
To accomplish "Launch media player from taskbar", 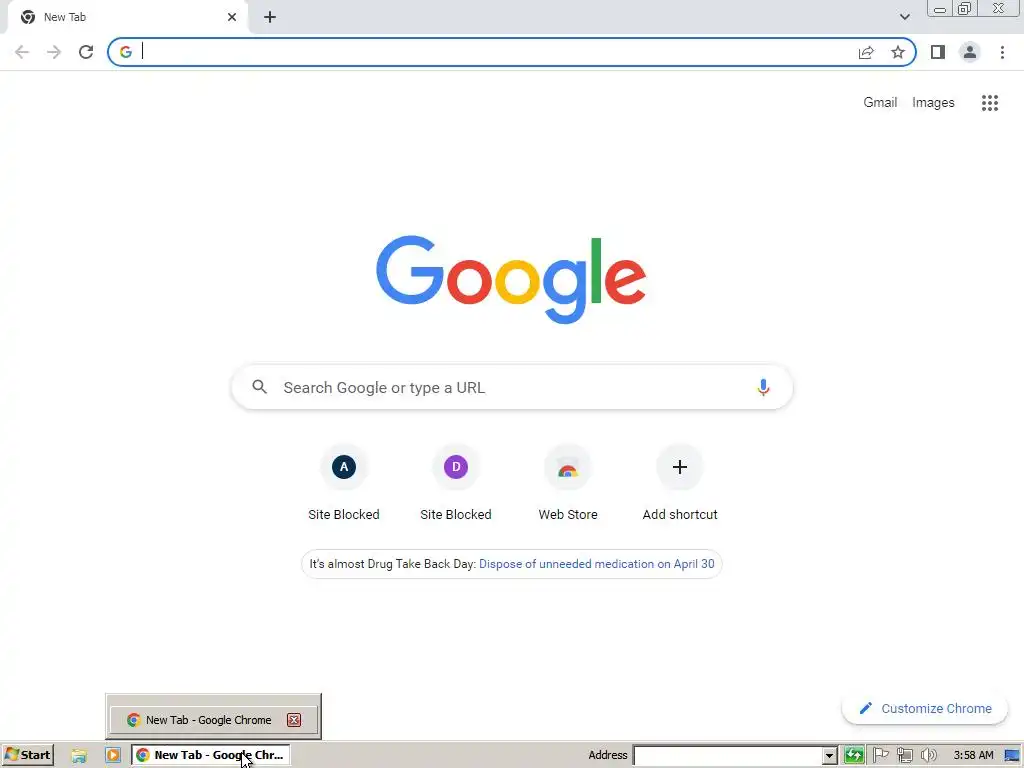I will 112,756.
